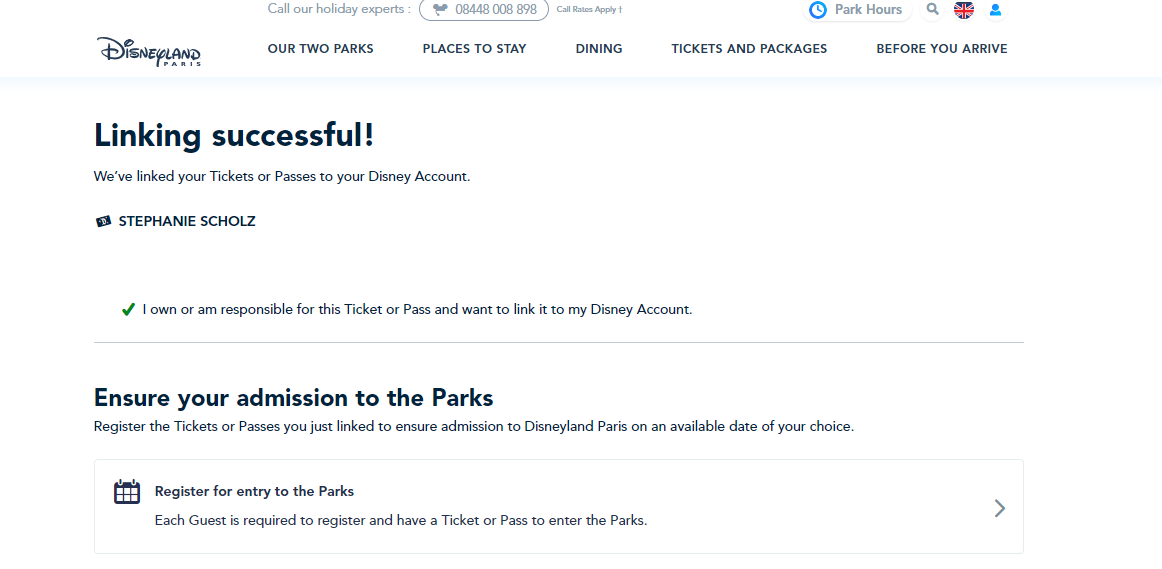1162x569 pixels.
Task: Select the Register for entry to the Parks heading
Action: click(254, 491)
